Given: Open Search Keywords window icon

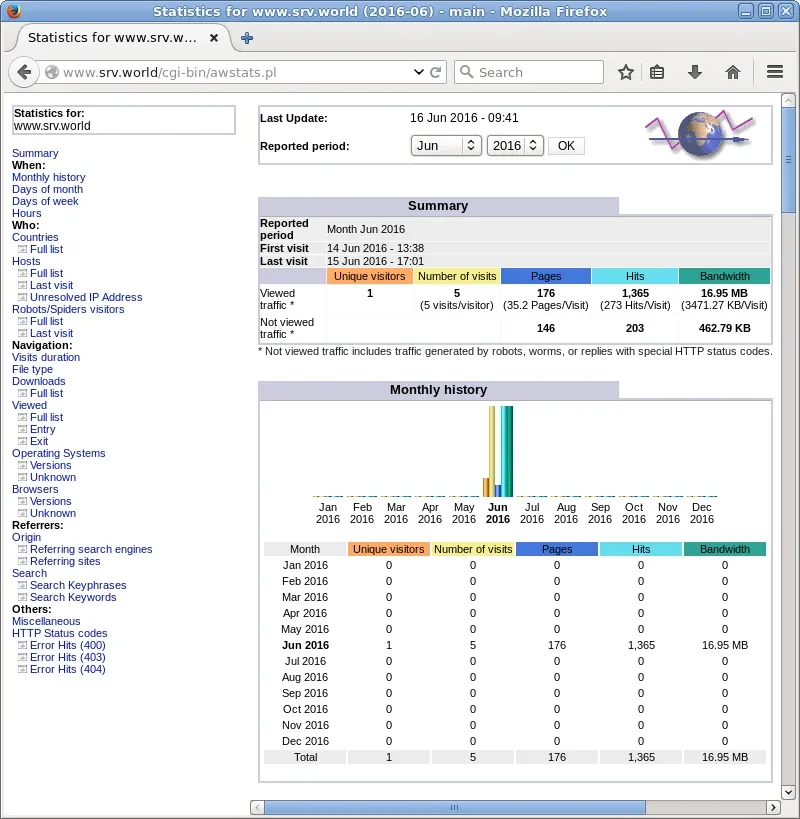Looking at the screenshot, I should point(22,598).
